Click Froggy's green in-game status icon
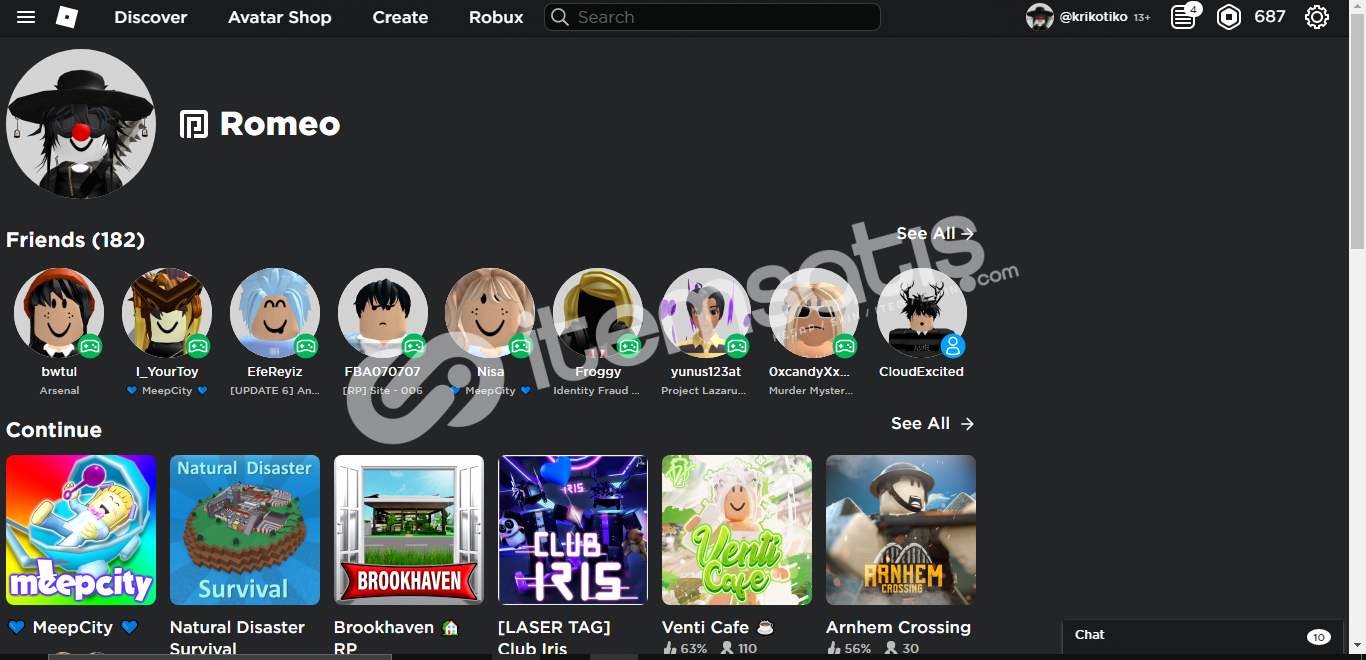This screenshot has height=660, width=1366. (629, 346)
